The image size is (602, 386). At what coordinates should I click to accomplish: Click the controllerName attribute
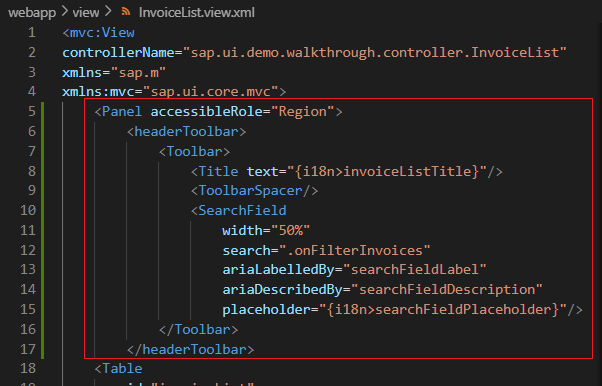click(118, 52)
